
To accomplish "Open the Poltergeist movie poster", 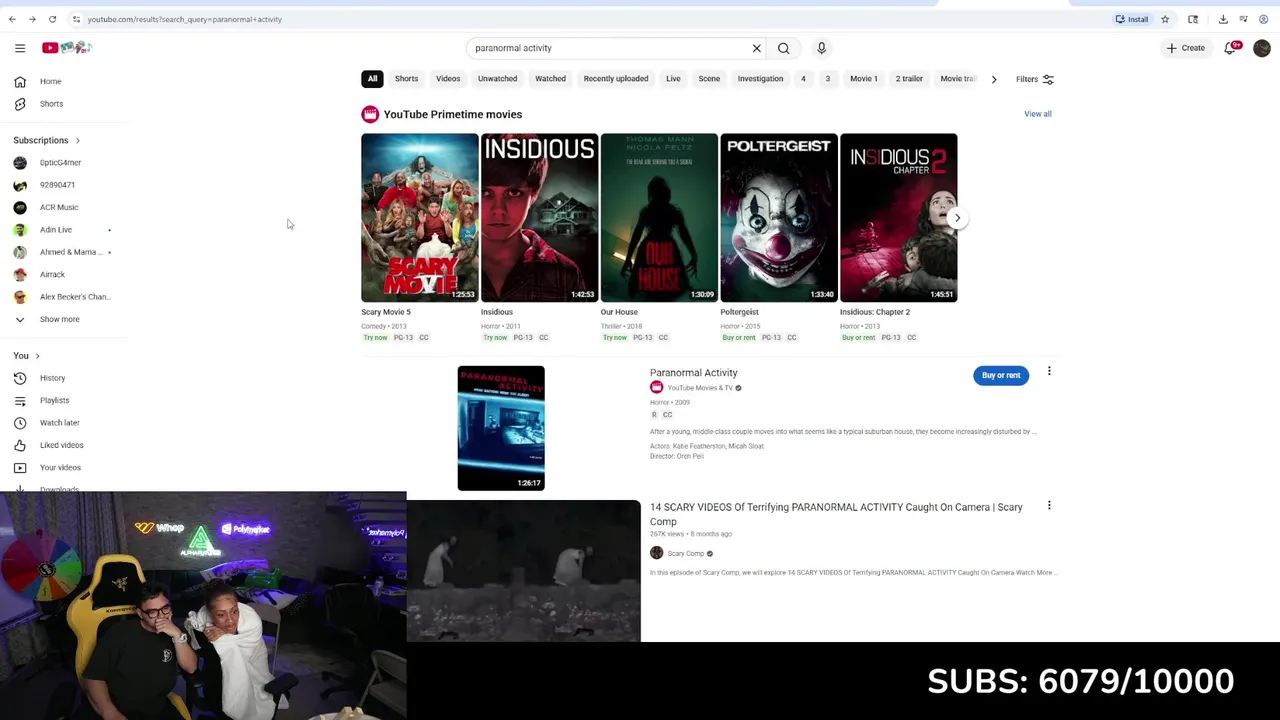I will click(x=779, y=217).
